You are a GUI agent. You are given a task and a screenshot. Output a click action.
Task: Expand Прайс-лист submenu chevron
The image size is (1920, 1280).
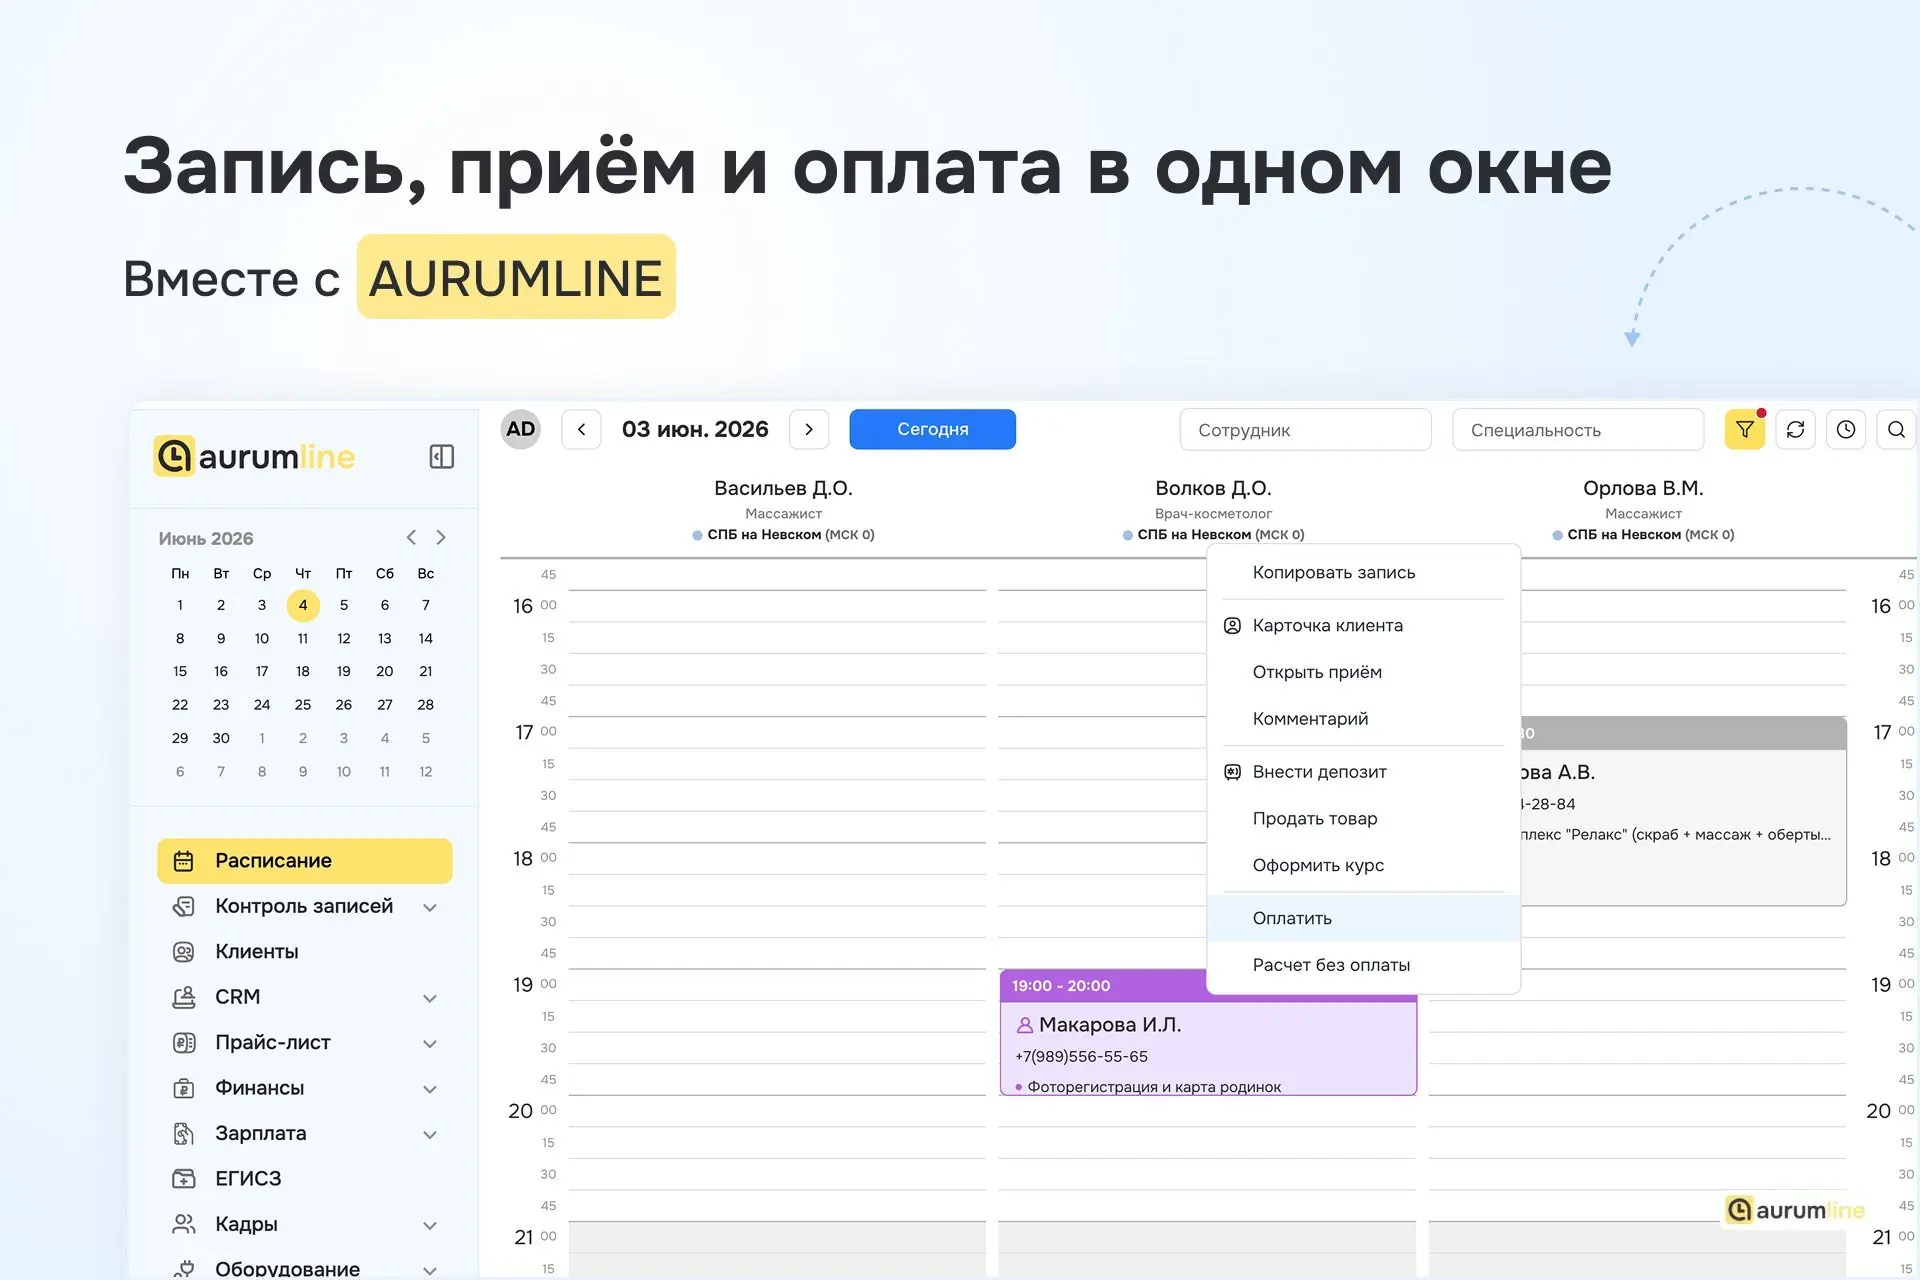(430, 1044)
